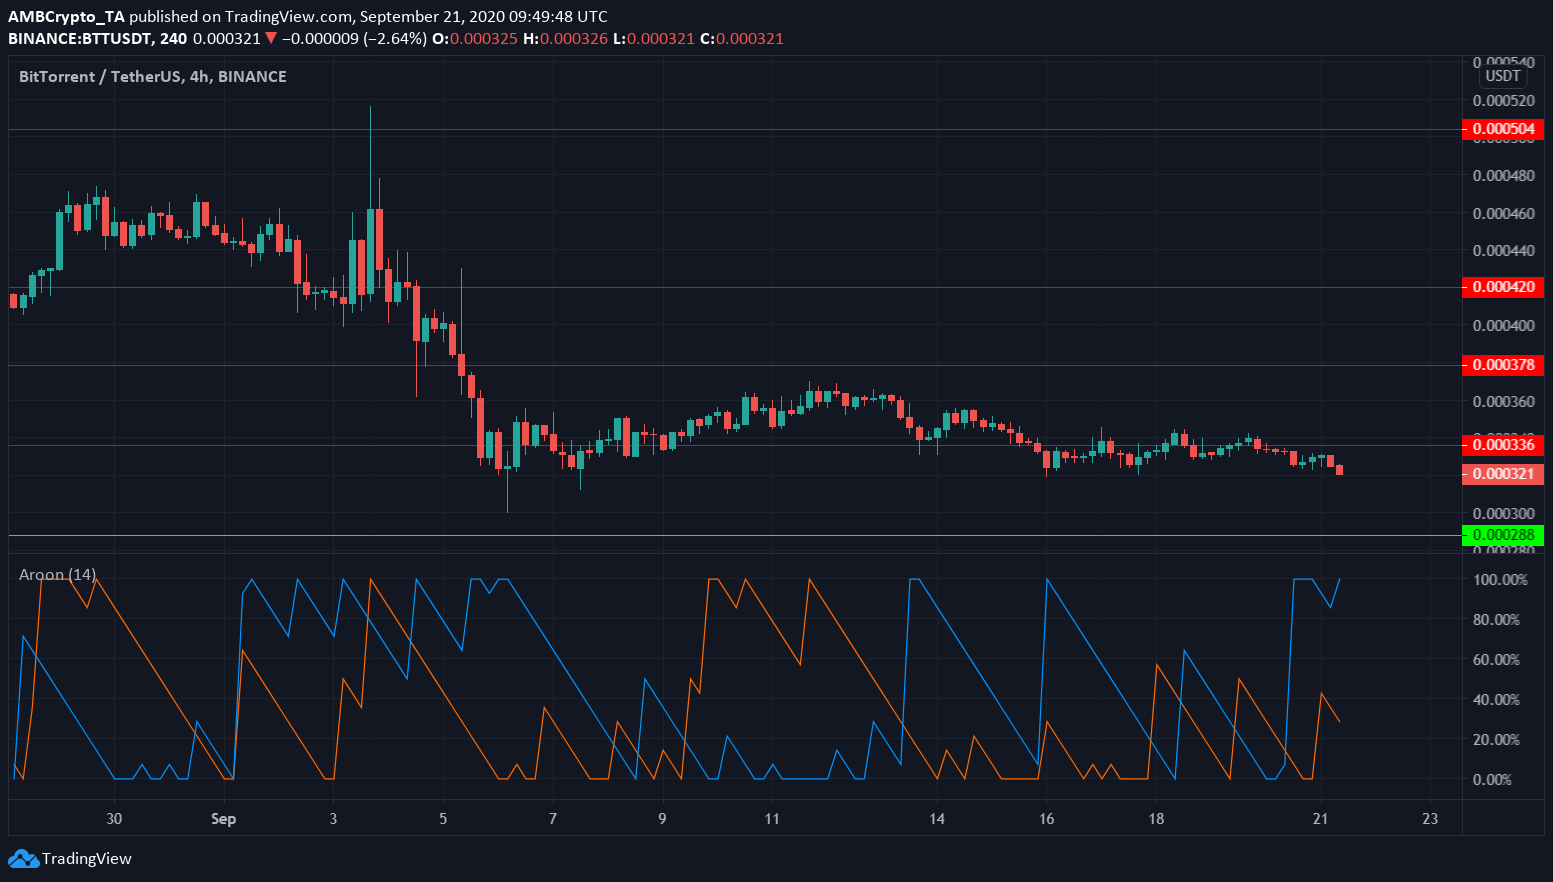Click the 0.000460 price scale label
1553x882 pixels.
click(1503, 214)
